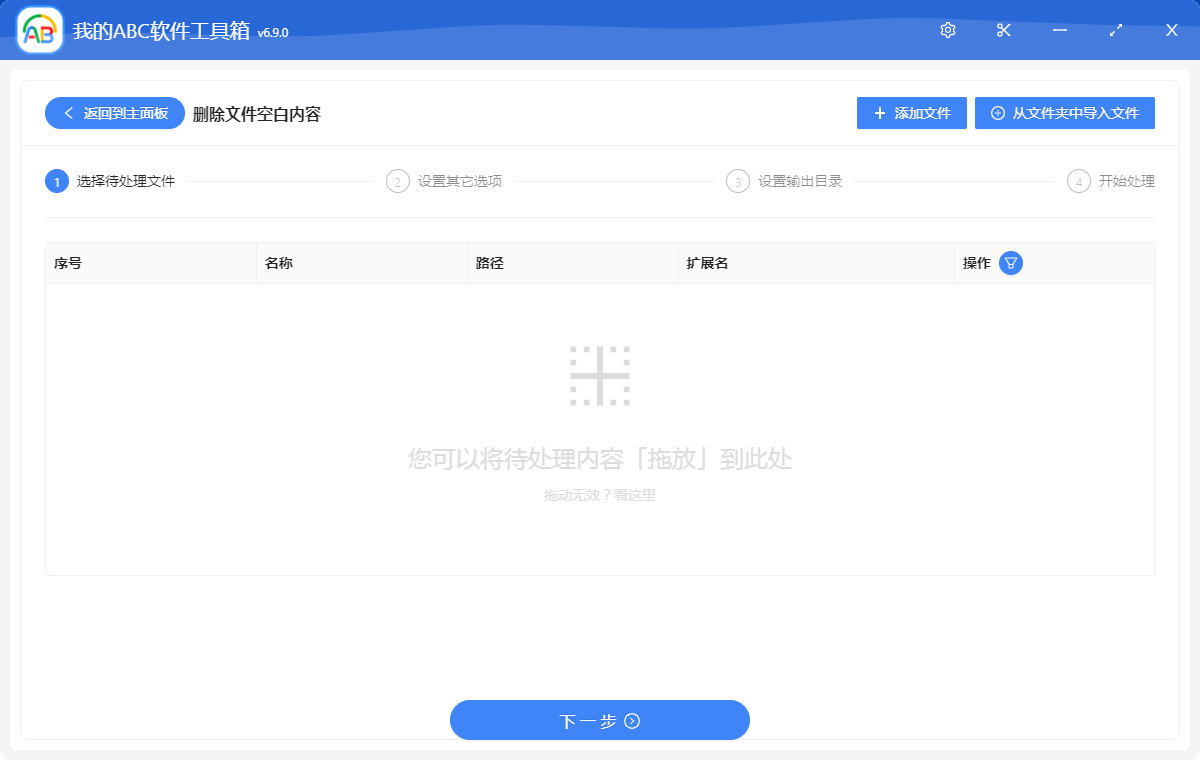This screenshot has height=760, width=1200.
Task: Click 返回到主面板 to go back
Action: tap(113, 113)
